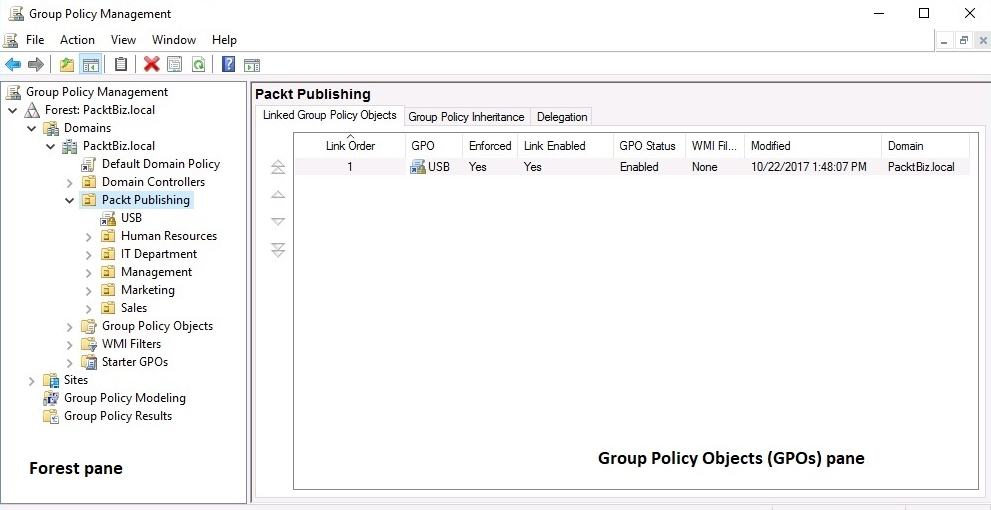991x510 pixels.
Task: Click the red Delete icon
Action: click(152, 65)
